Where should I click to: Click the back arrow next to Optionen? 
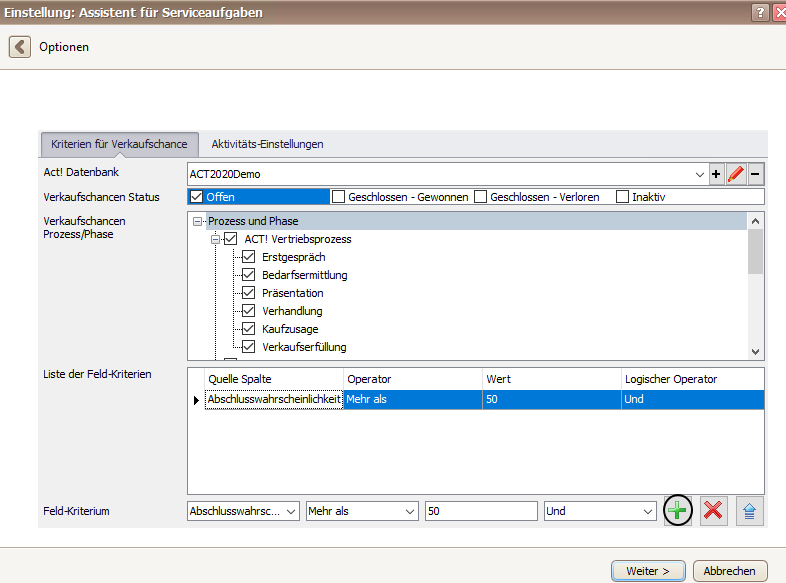pyautogui.click(x=20, y=47)
